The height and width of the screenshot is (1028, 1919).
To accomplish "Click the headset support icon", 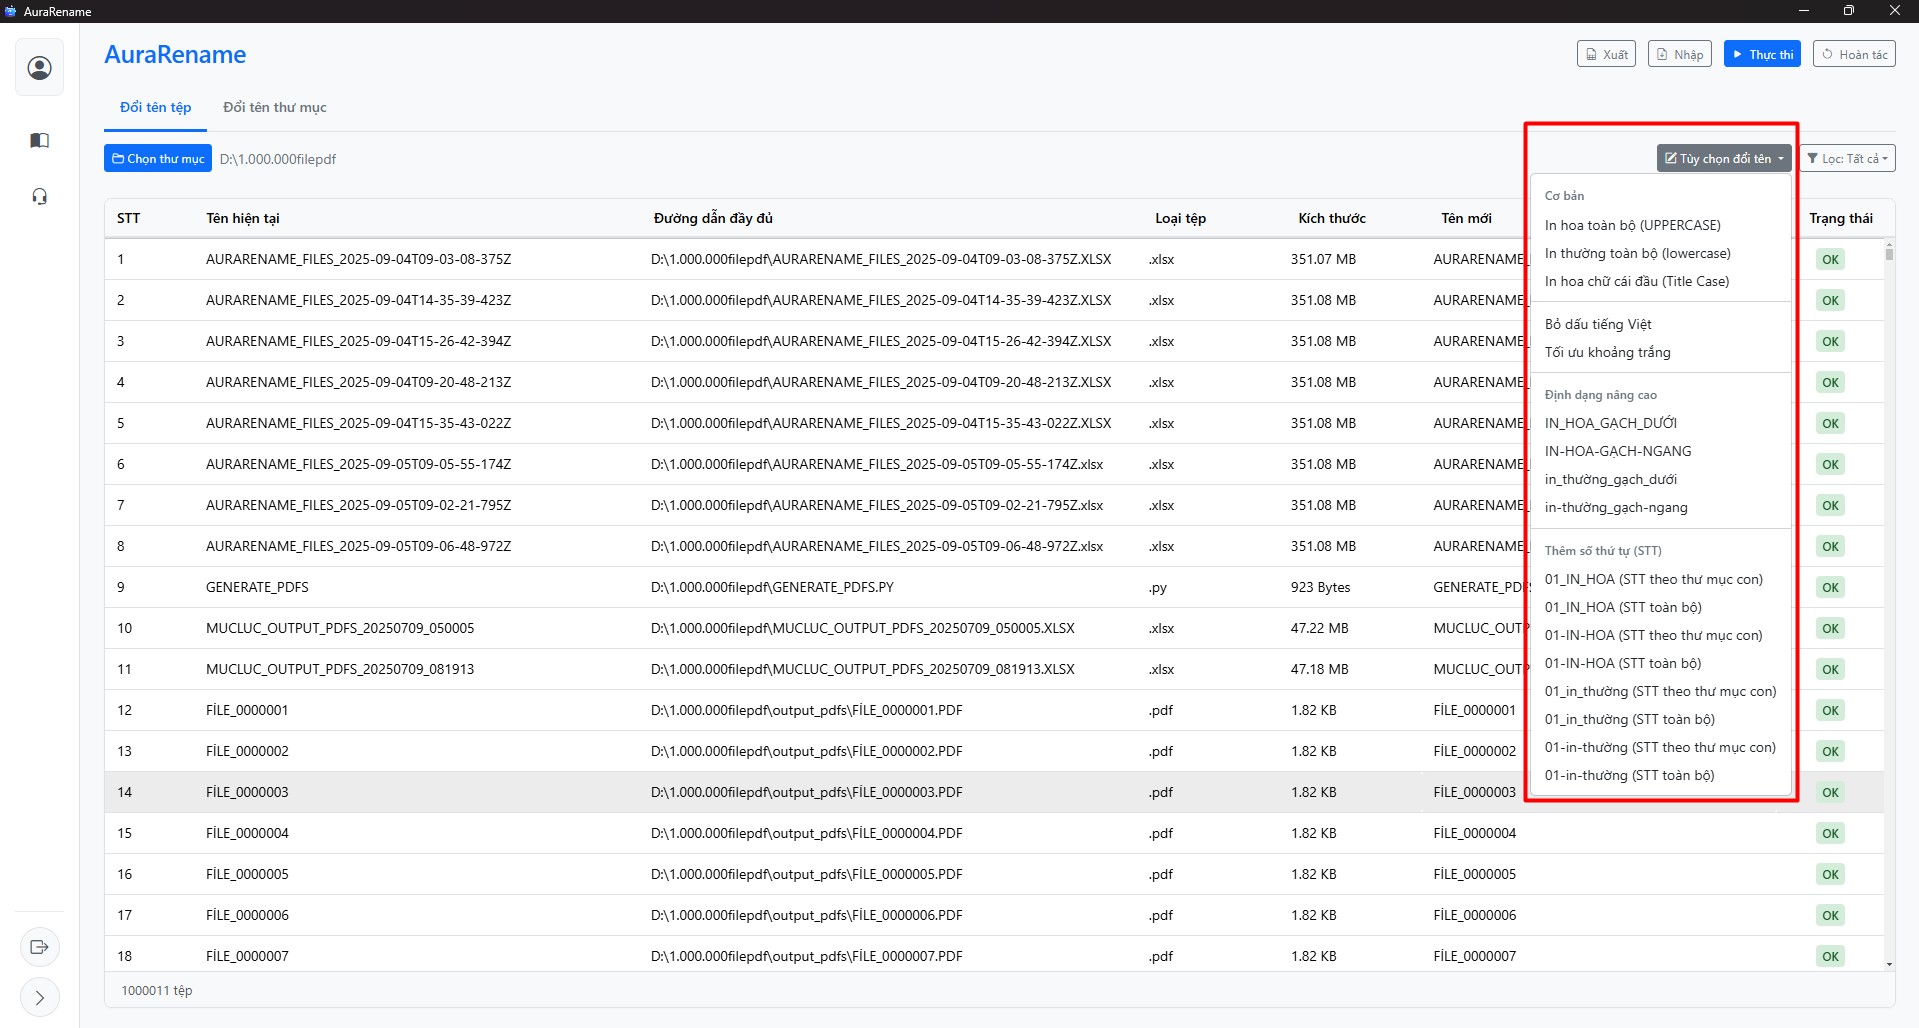I will (40, 197).
